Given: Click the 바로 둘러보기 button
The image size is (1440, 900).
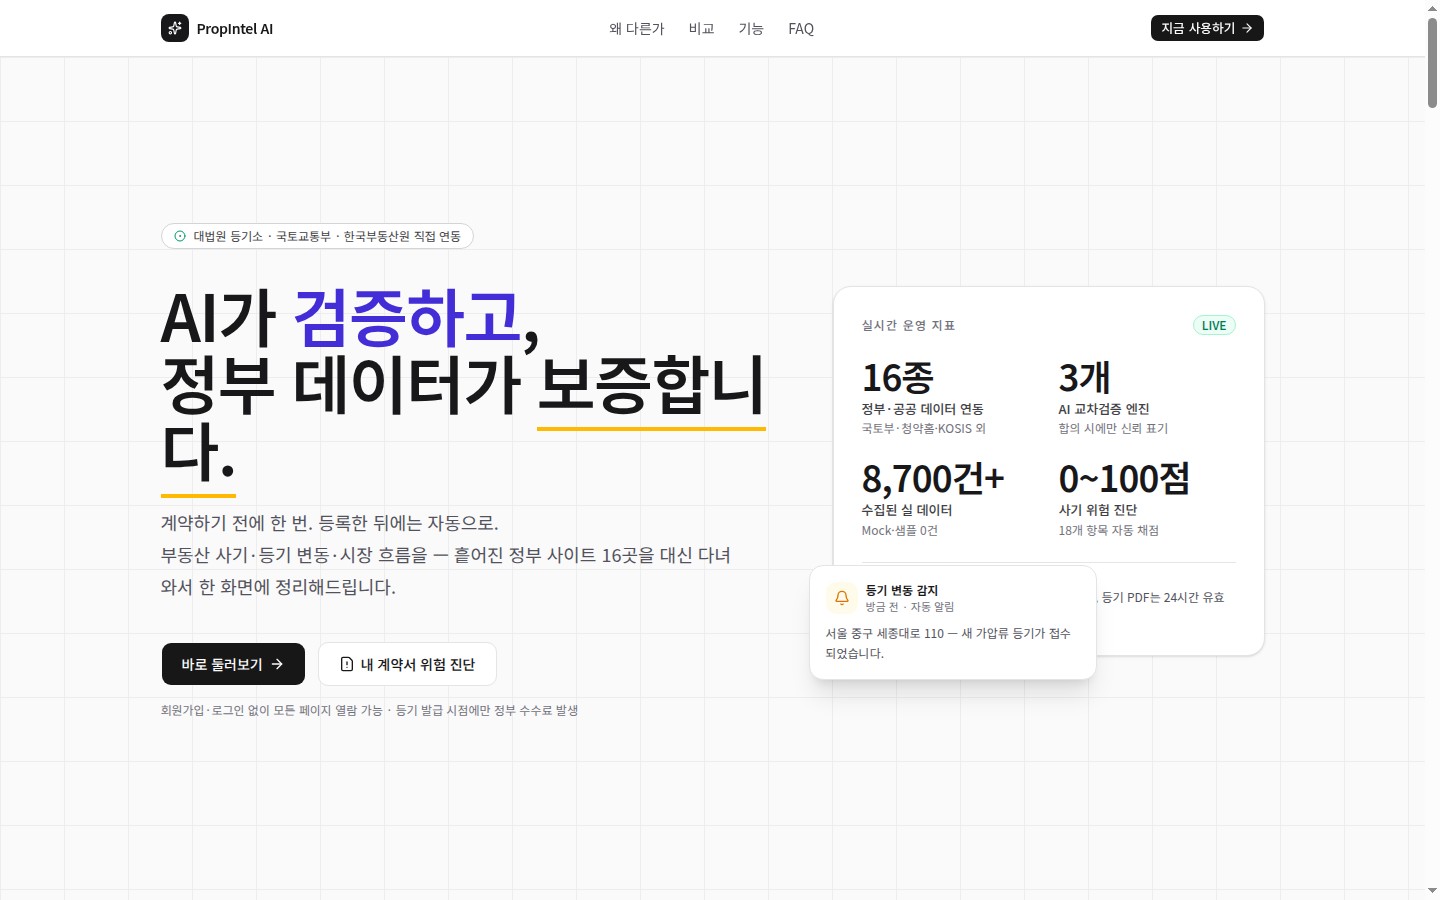Looking at the screenshot, I should pos(233,664).
